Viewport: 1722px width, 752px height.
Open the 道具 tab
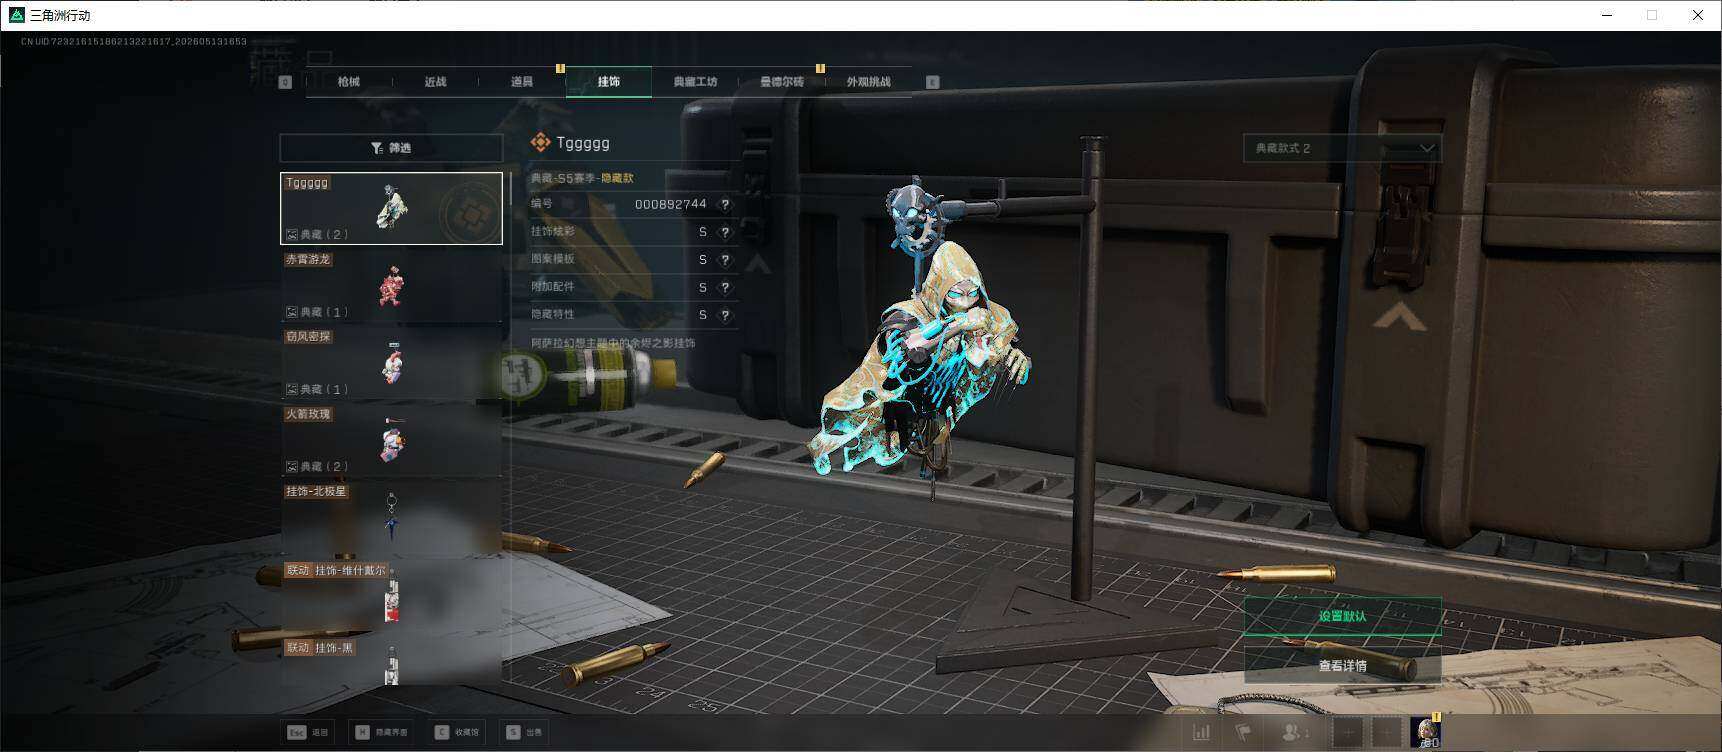click(522, 82)
